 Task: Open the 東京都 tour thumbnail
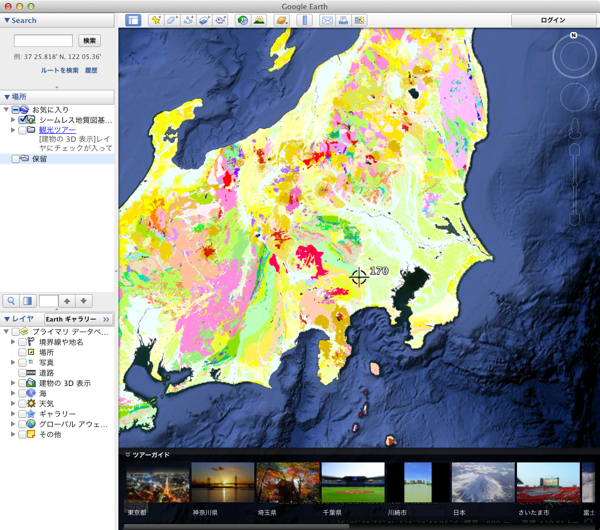click(158, 482)
